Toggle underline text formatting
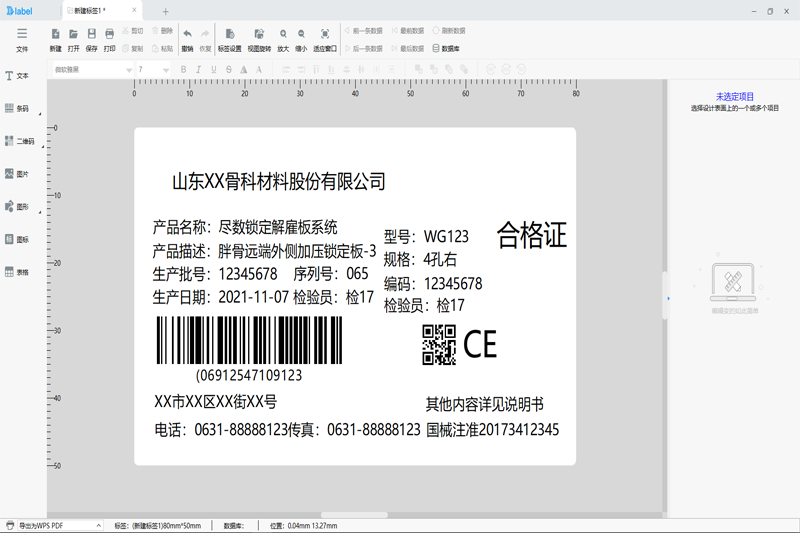This screenshot has height=533, width=800. point(214,69)
